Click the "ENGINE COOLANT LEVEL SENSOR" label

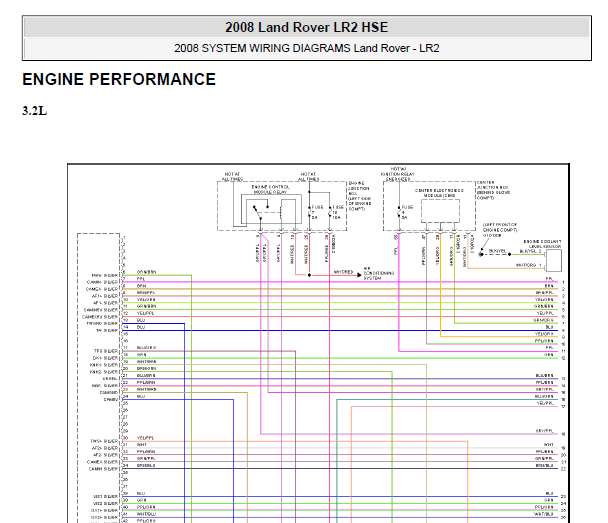pos(542,244)
